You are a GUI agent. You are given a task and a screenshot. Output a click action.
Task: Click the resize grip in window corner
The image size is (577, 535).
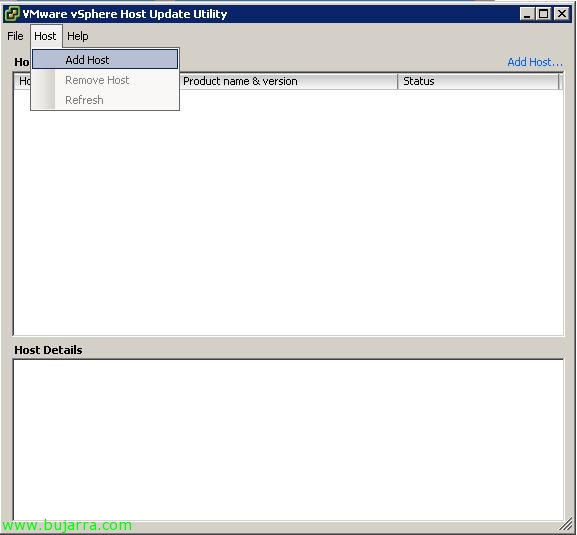(x=567, y=525)
